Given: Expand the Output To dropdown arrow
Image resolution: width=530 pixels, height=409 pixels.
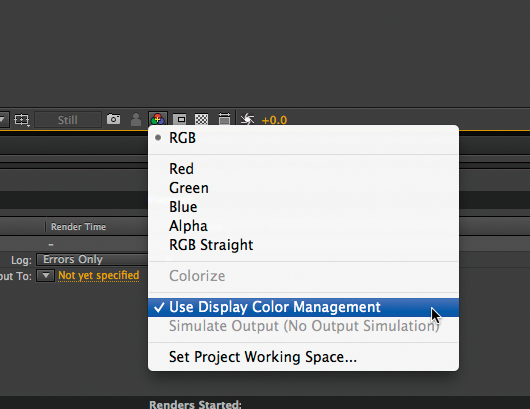Looking at the screenshot, I should (45, 275).
